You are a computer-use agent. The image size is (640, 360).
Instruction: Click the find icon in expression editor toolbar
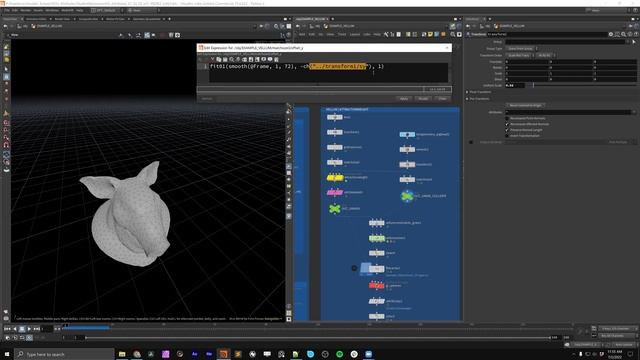click(x=231, y=59)
